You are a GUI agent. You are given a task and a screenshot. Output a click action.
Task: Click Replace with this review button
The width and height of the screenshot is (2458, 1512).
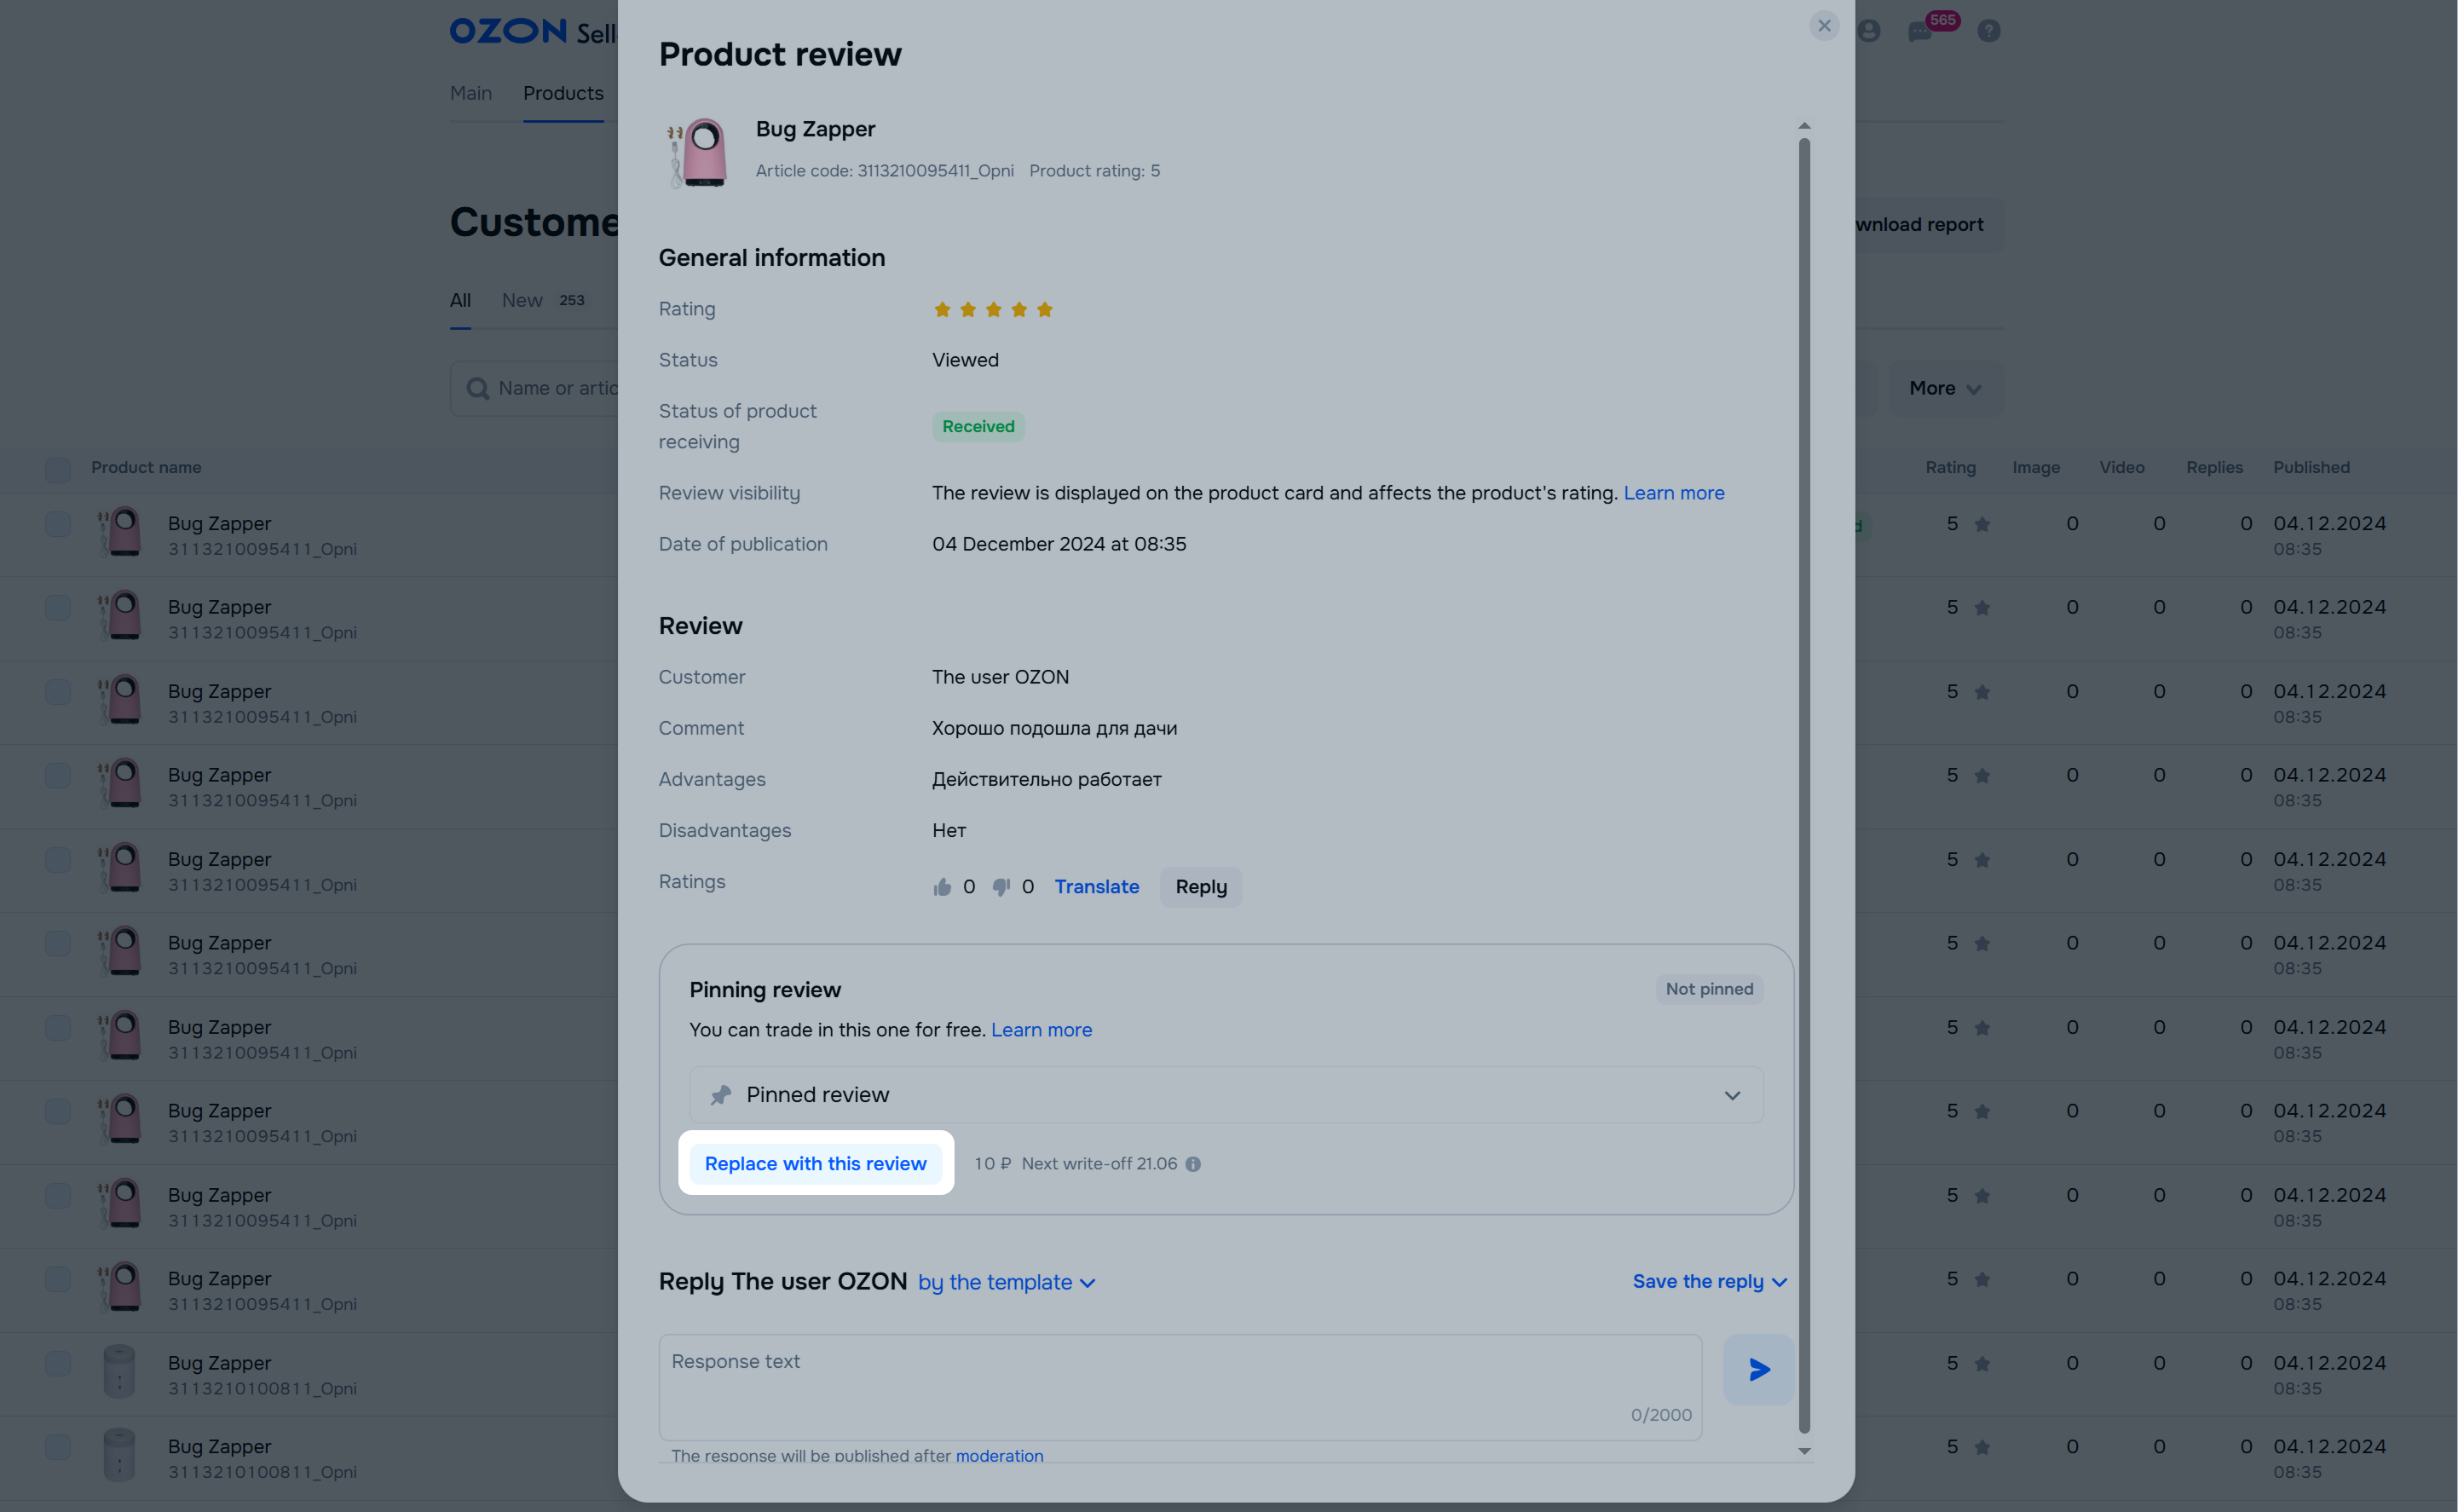pos(816,1164)
